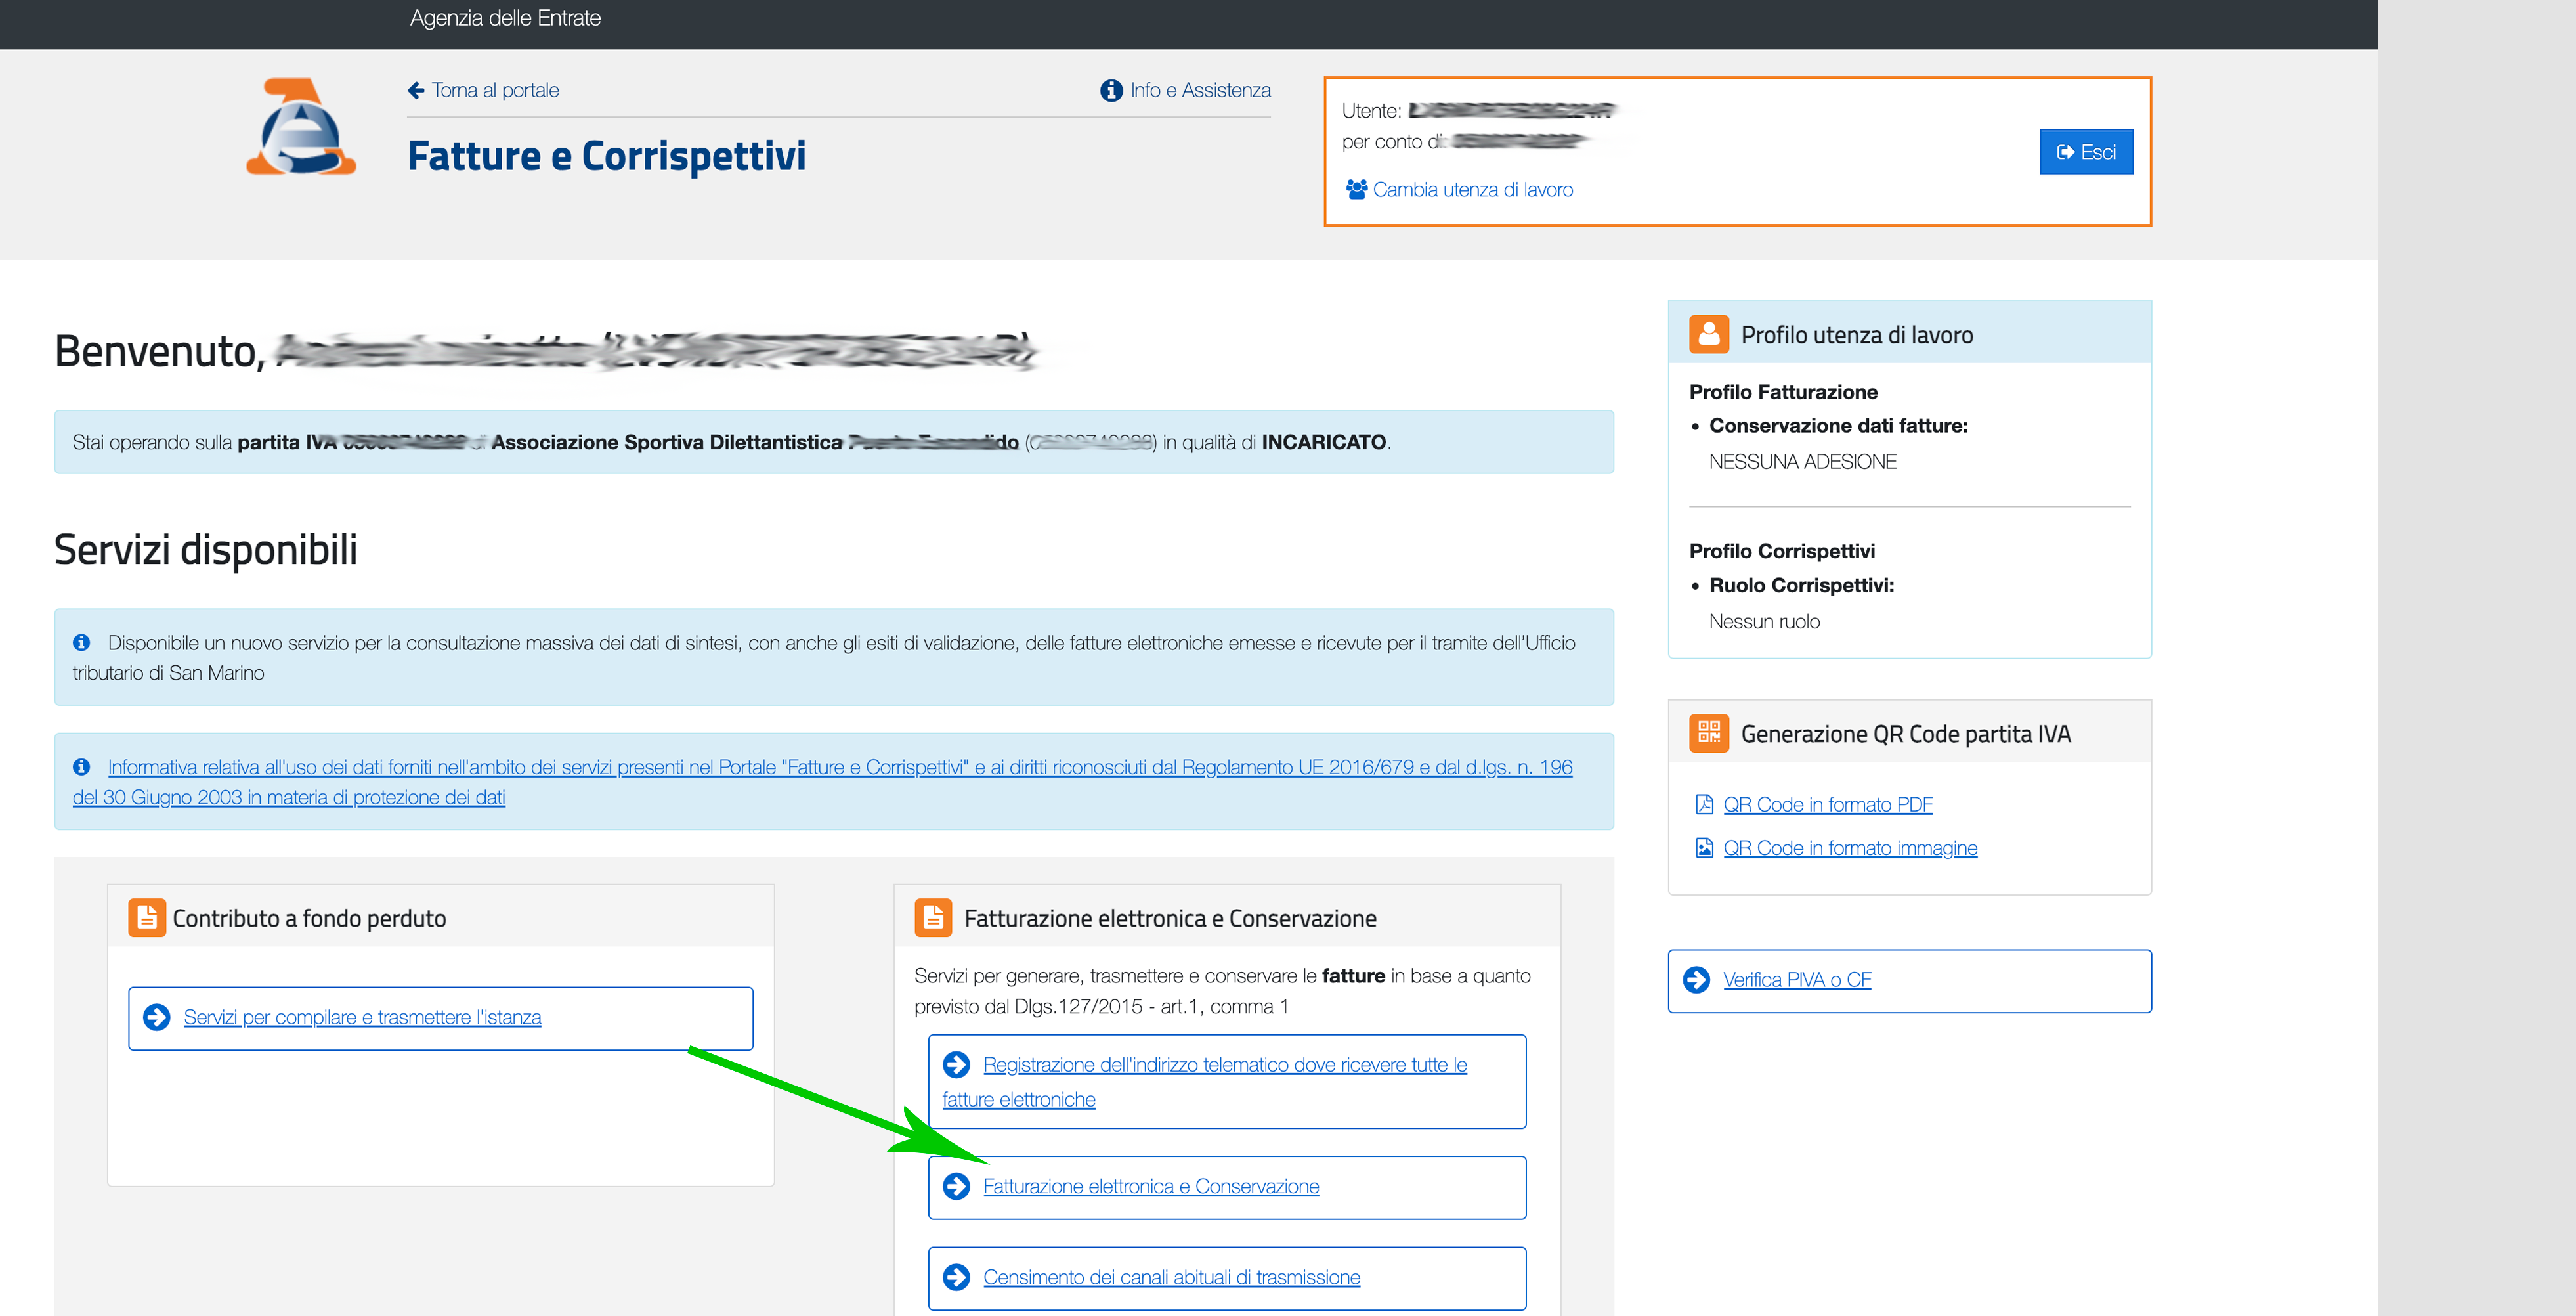Click the Agenzia delle Entrate logo
Viewport: 2576px width, 1316px height.
click(x=301, y=128)
